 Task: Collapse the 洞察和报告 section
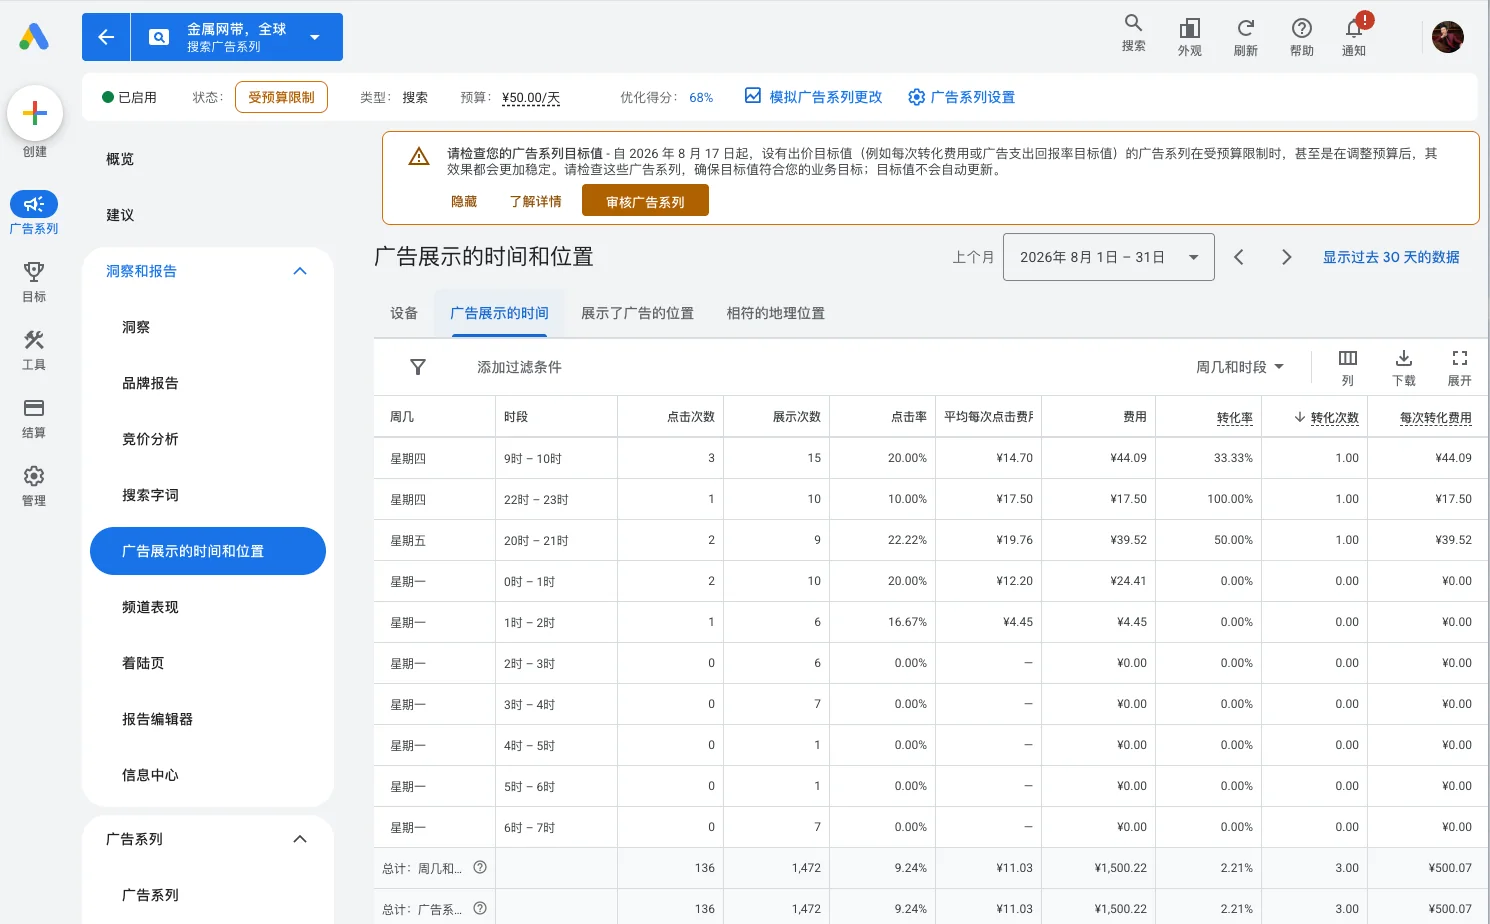tap(300, 271)
